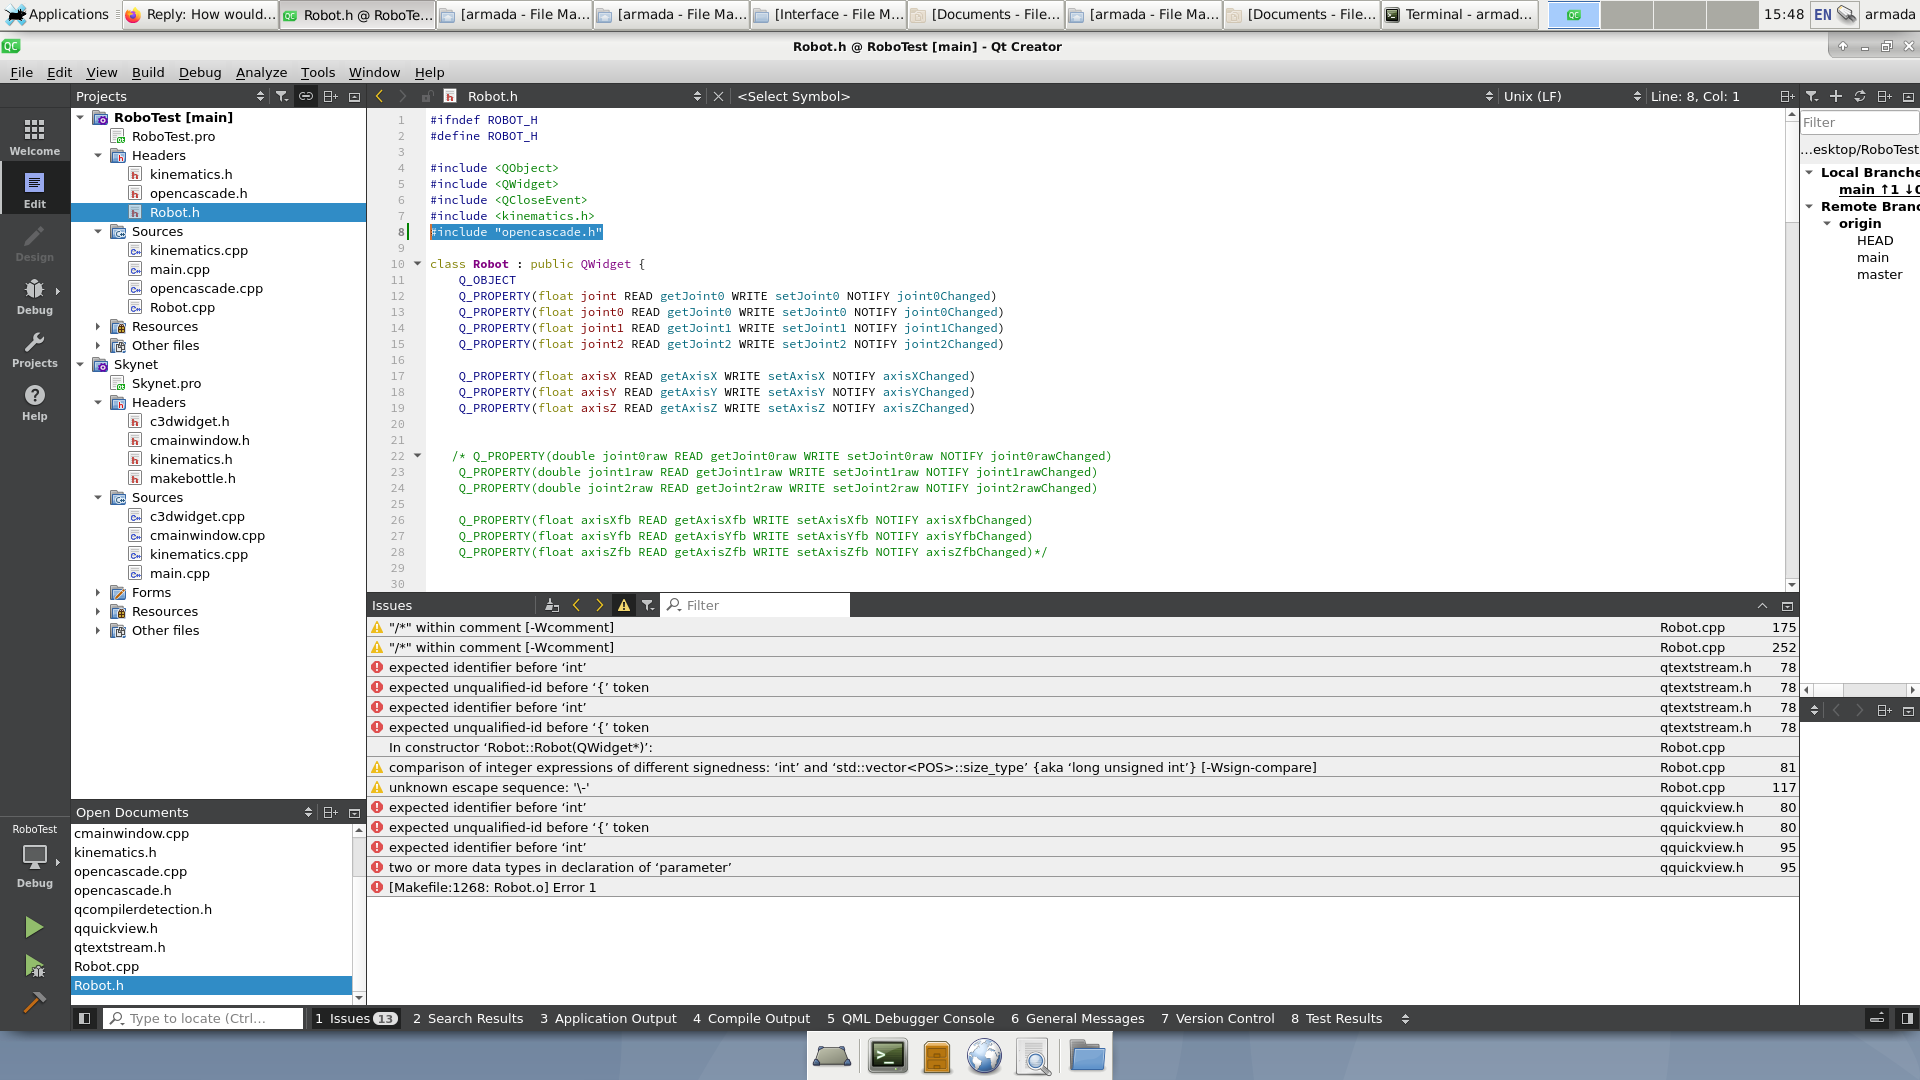Go back in editor navigation history

pyautogui.click(x=379, y=96)
